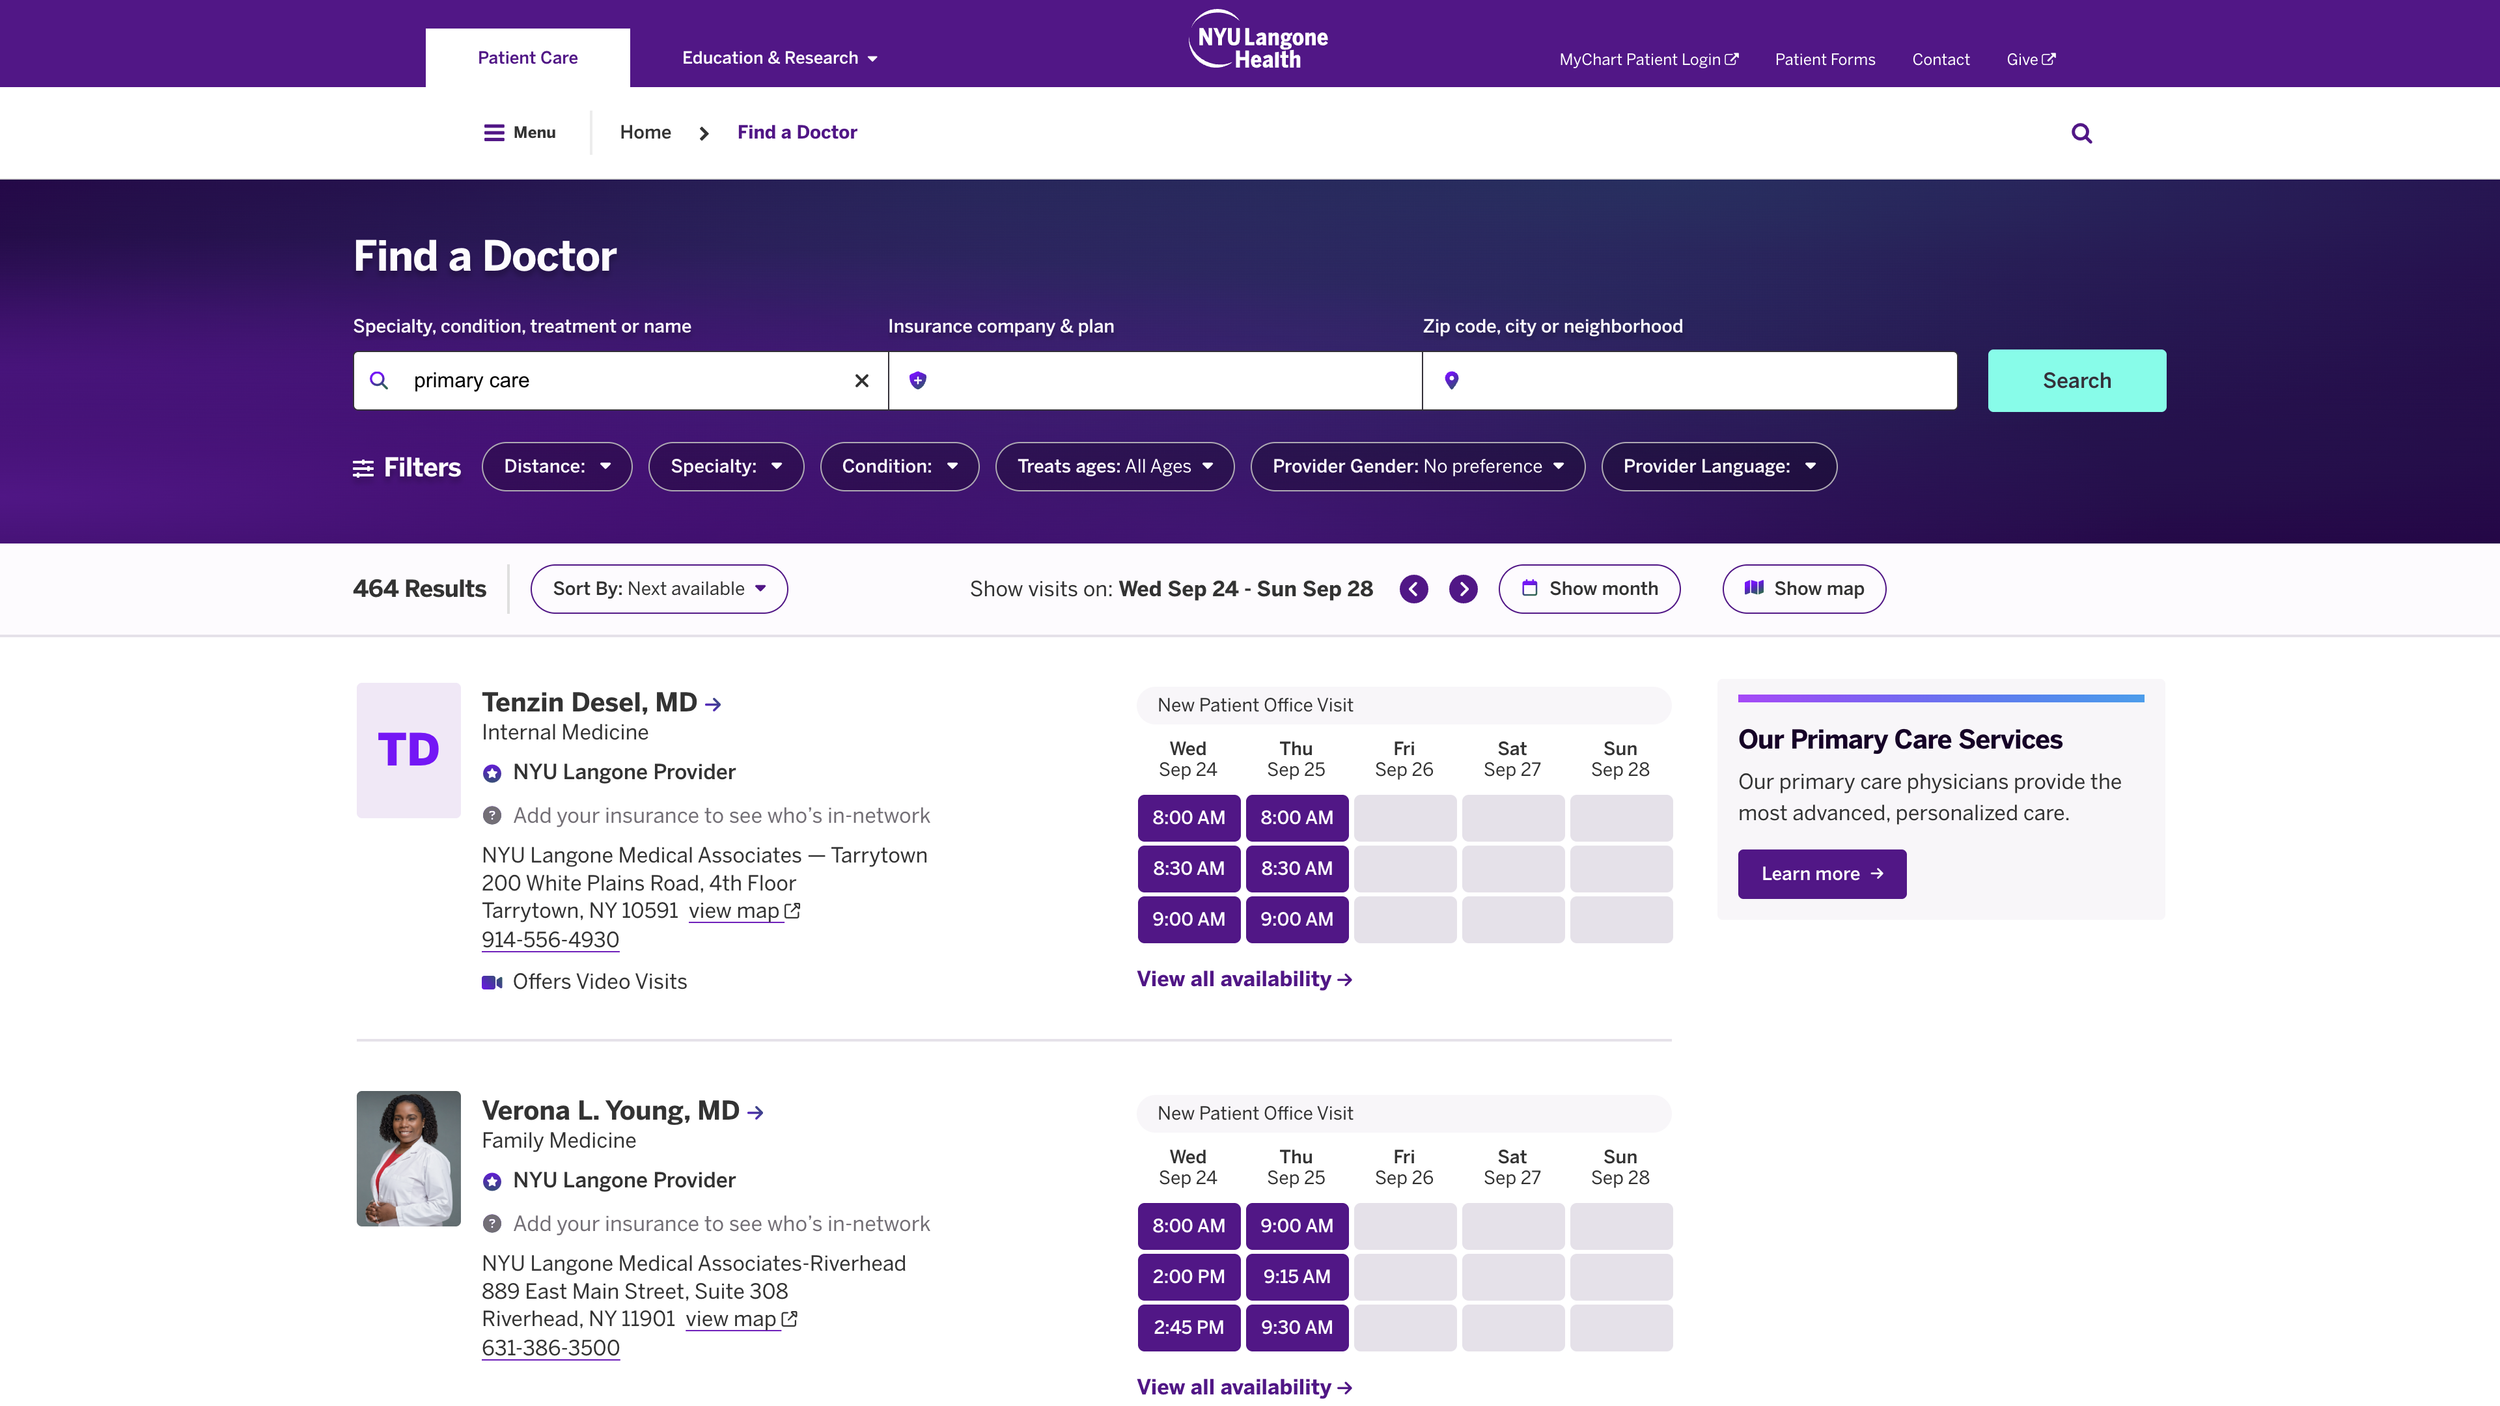Screen dimensions: 2500x1406
Task: Book Tenzin Desel Wed 9:00 AM slot
Action: click(1188, 920)
